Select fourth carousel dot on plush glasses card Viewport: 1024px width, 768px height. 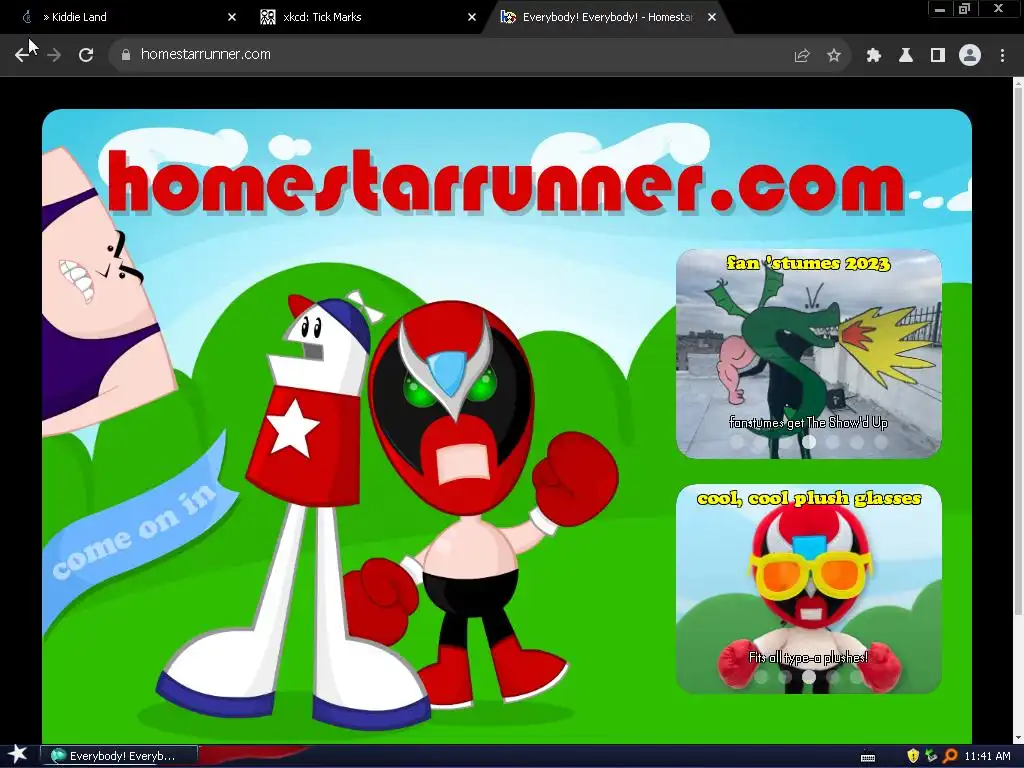coord(833,677)
